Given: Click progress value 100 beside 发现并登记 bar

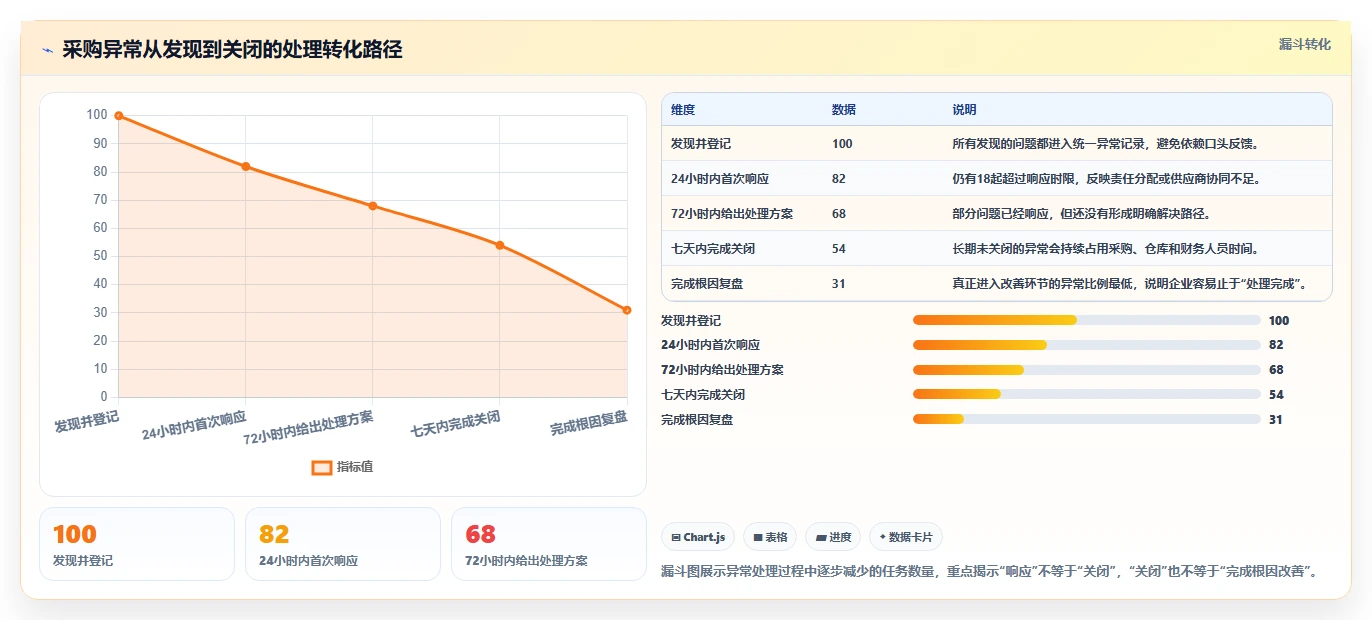Looking at the screenshot, I should click(x=1279, y=320).
